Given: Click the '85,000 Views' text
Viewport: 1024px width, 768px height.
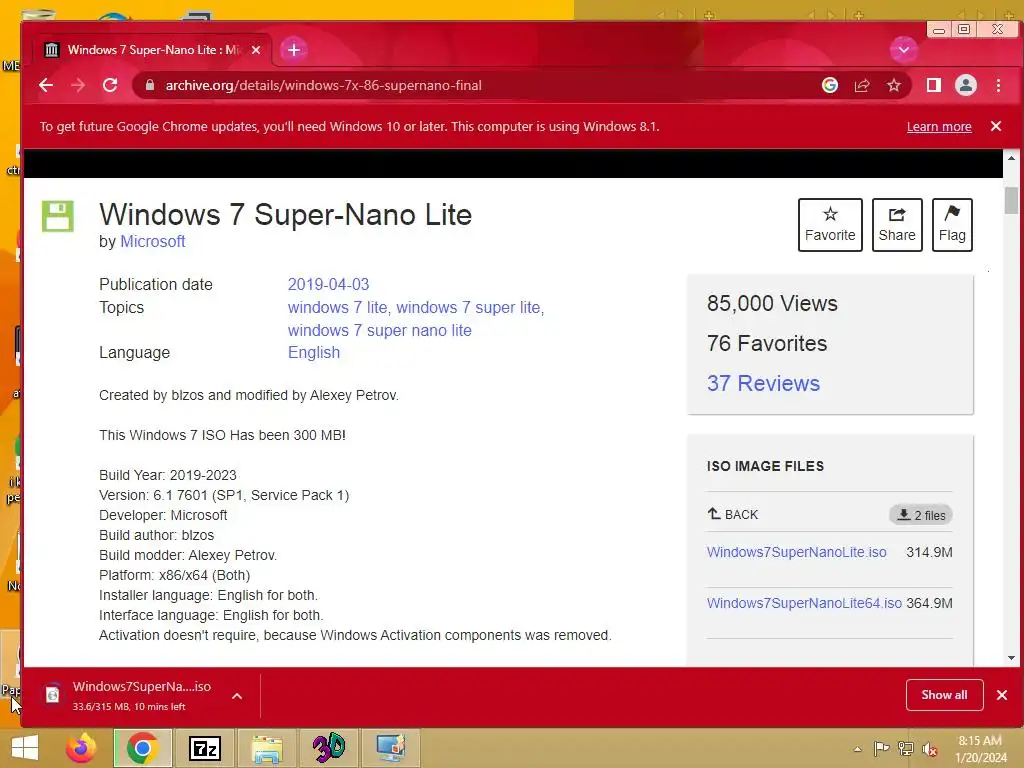Looking at the screenshot, I should [772, 304].
